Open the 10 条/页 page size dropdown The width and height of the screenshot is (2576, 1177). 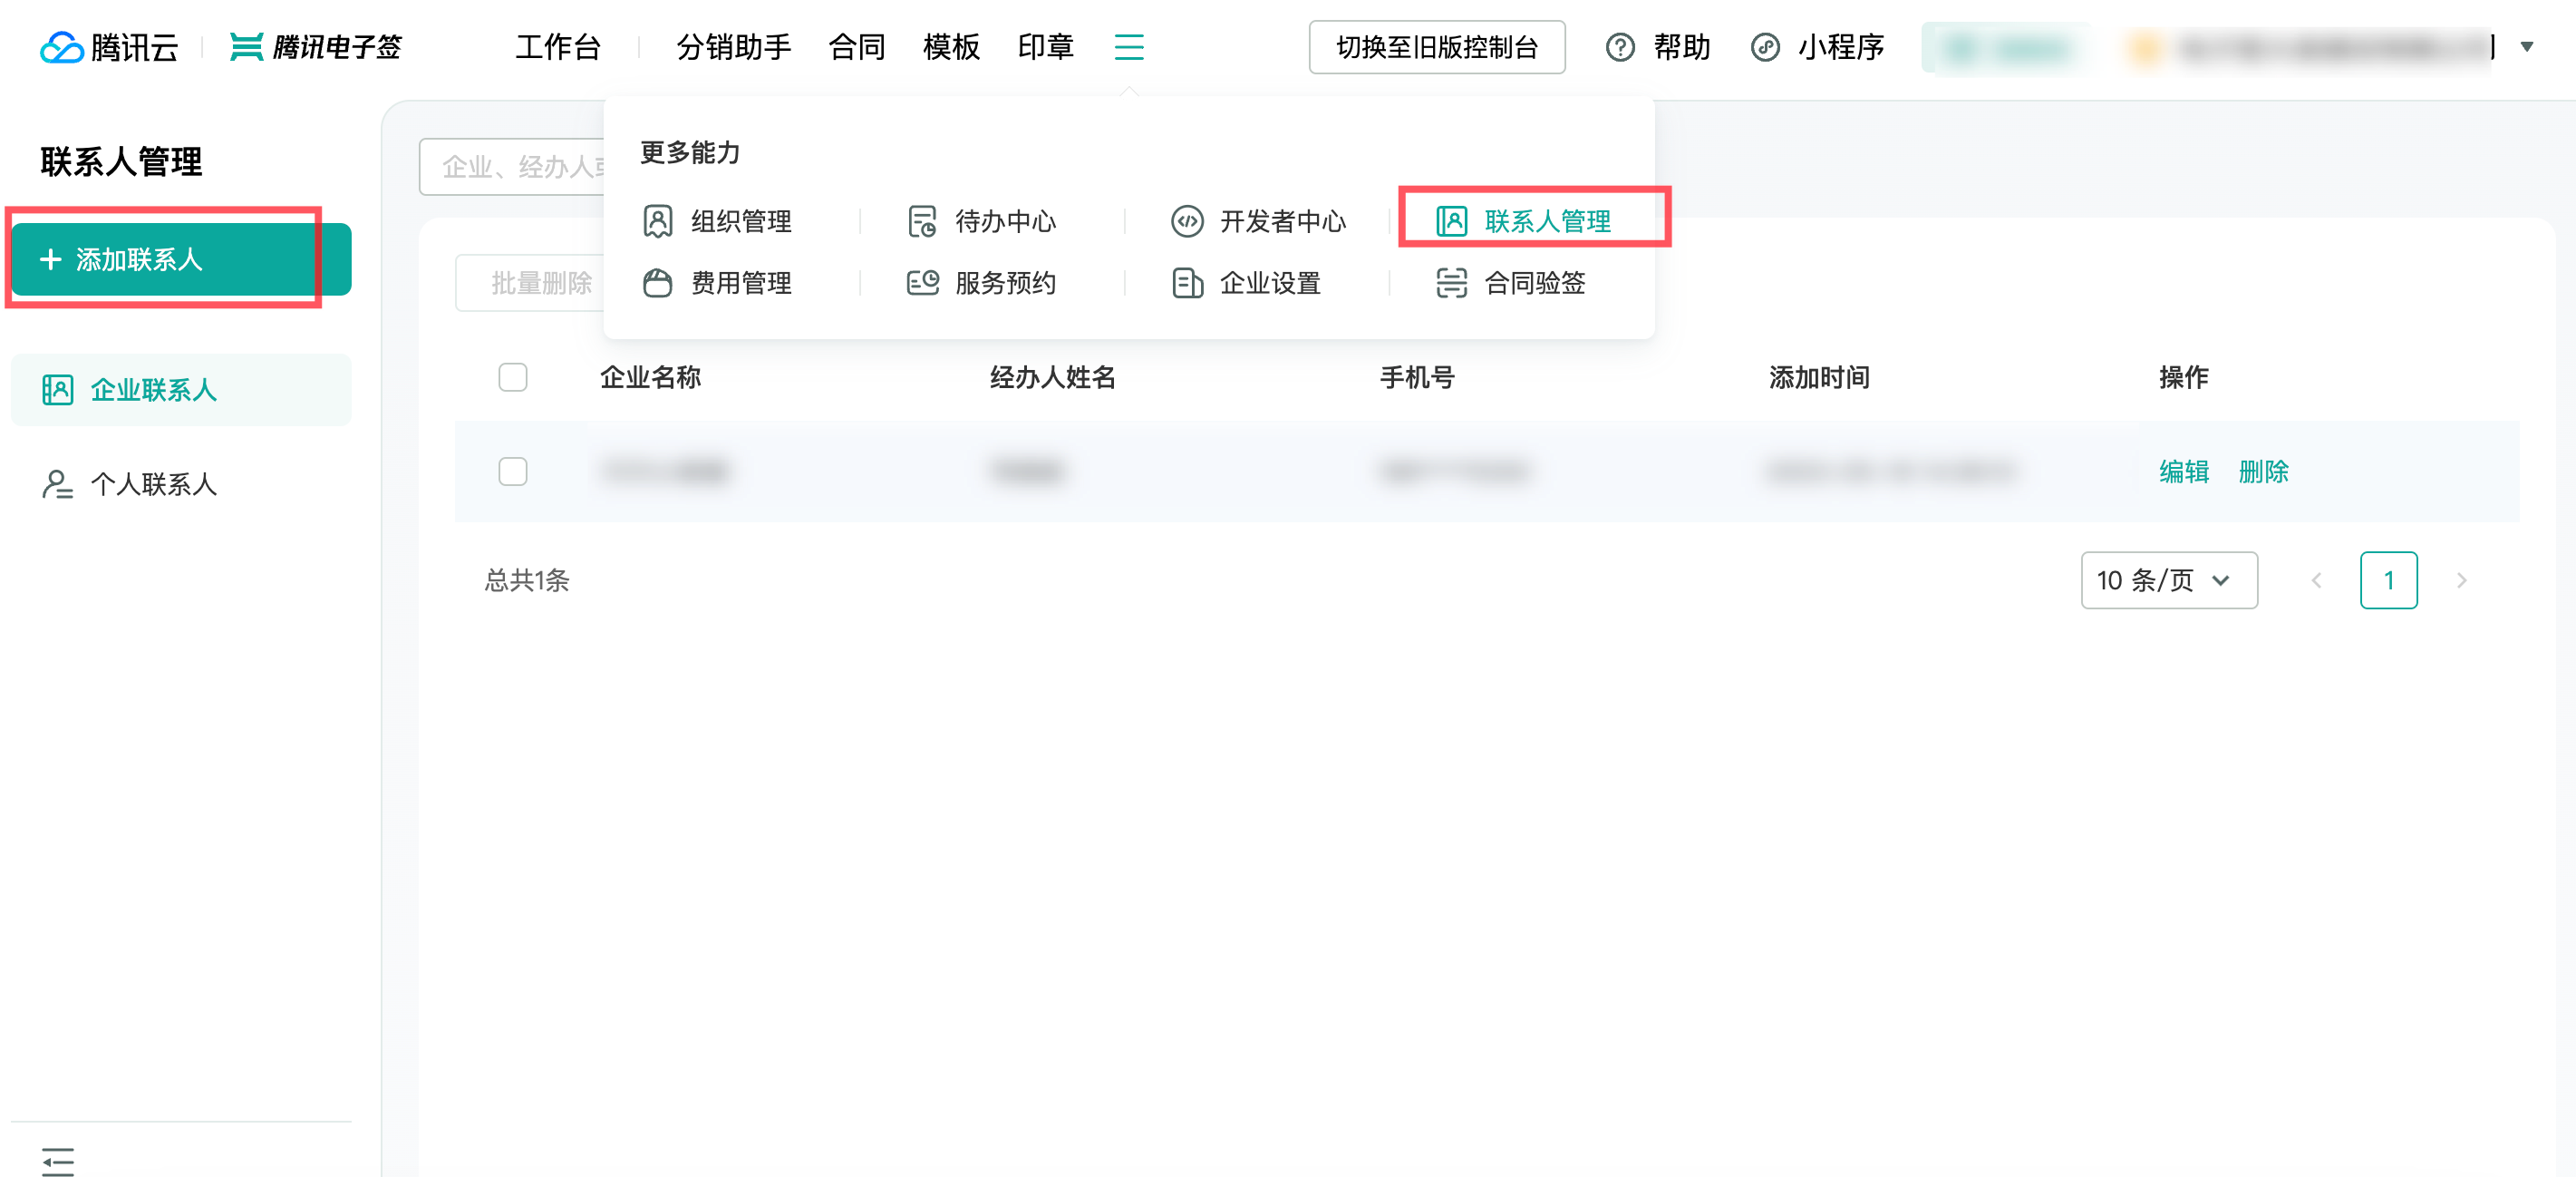click(x=2168, y=580)
